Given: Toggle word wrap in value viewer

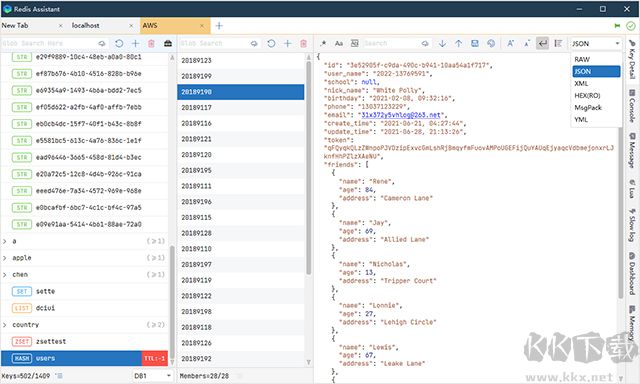Looking at the screenshot, I should coord(542,43).
